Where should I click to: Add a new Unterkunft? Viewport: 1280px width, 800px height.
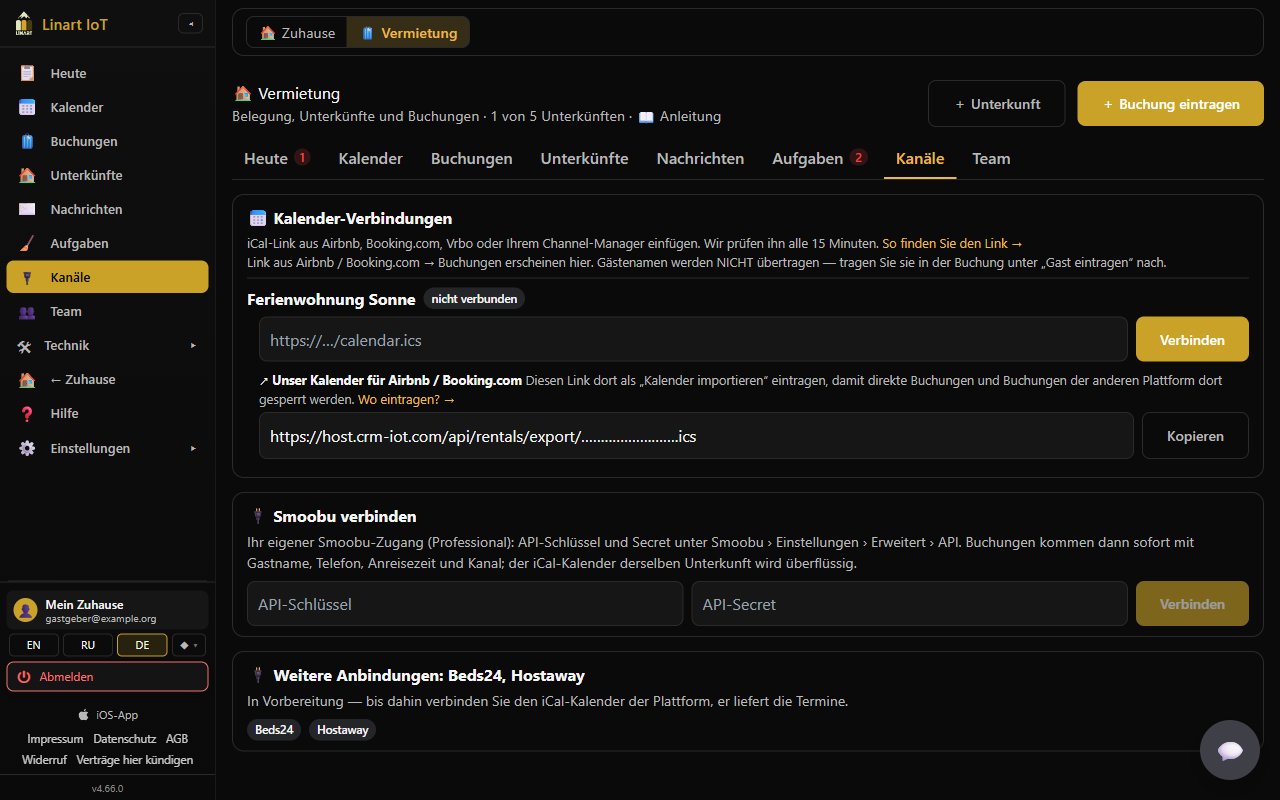coord(997,104)
